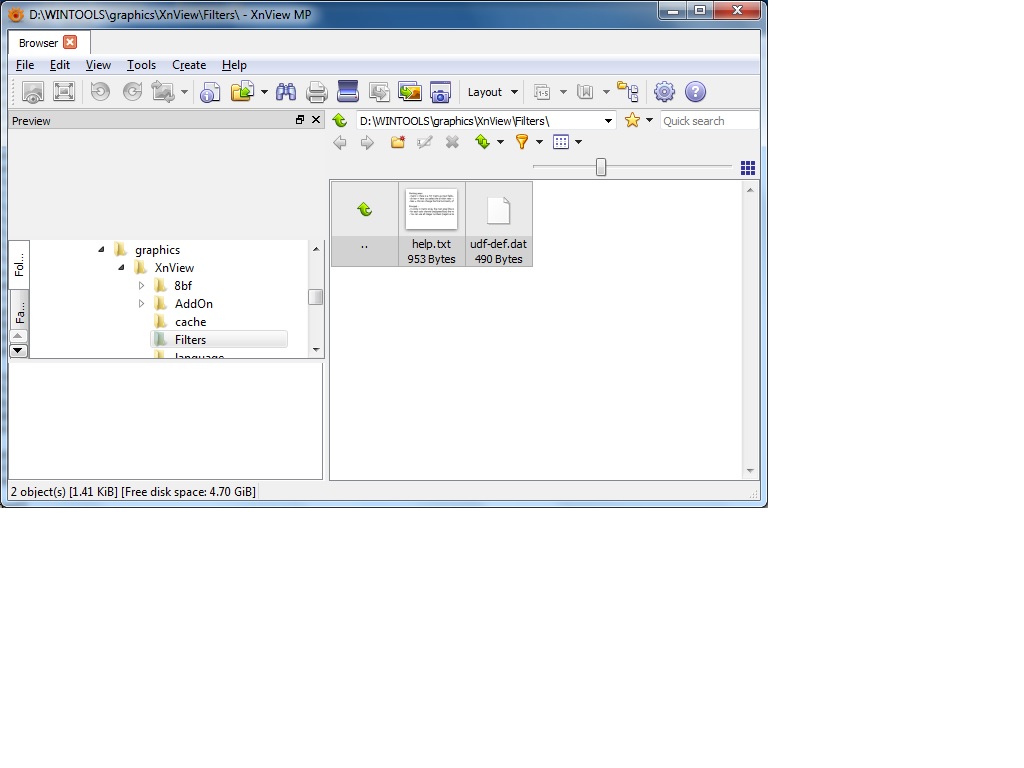This screenshot has width=1024, height=768.
Task: Close the Browser tab with red X
Action: tap(70, 42)
